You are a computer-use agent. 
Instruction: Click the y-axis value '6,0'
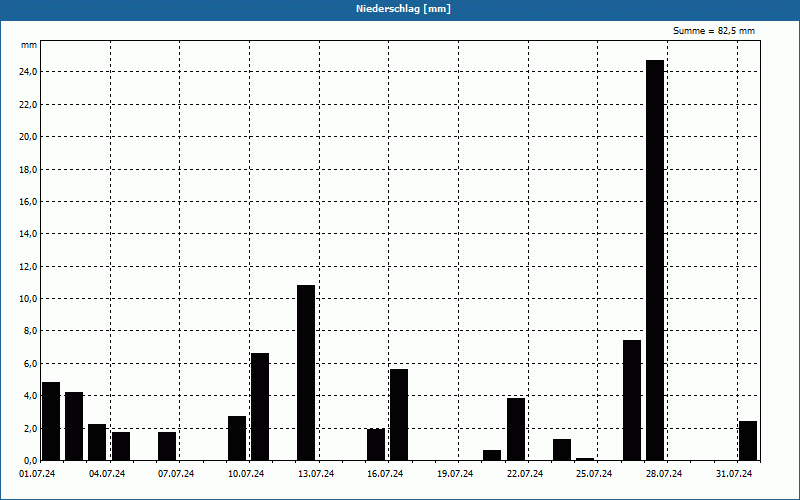point(30,363)
